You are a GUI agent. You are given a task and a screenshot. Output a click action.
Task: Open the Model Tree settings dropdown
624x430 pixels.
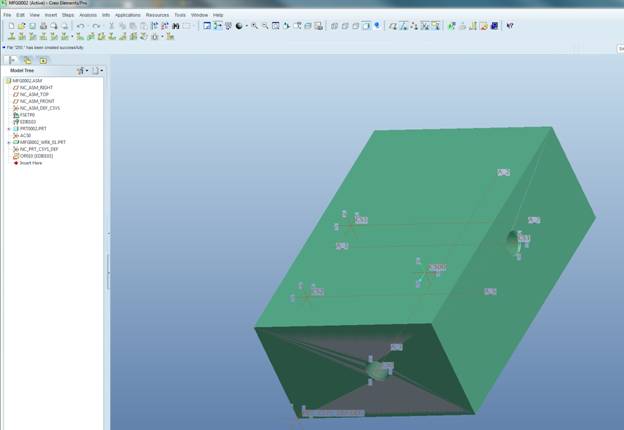82,71
